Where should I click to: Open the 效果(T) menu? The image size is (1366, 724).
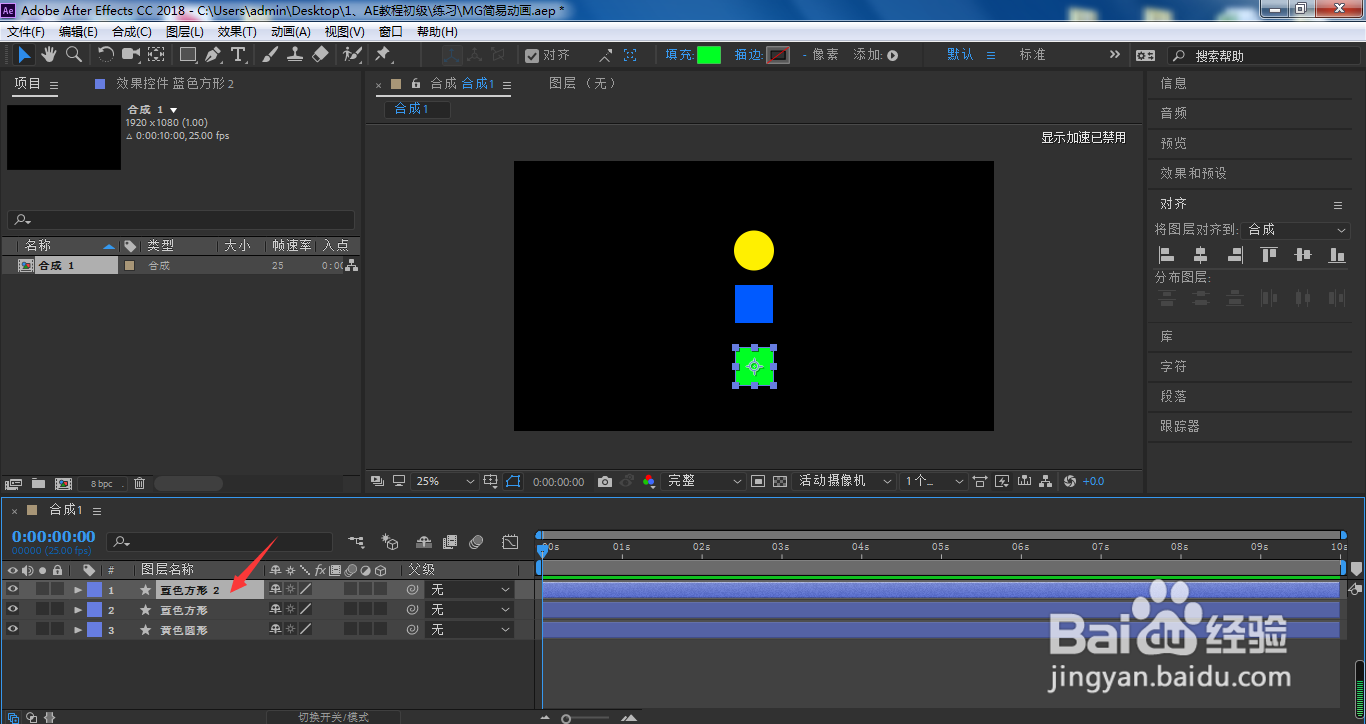point(237,32)
